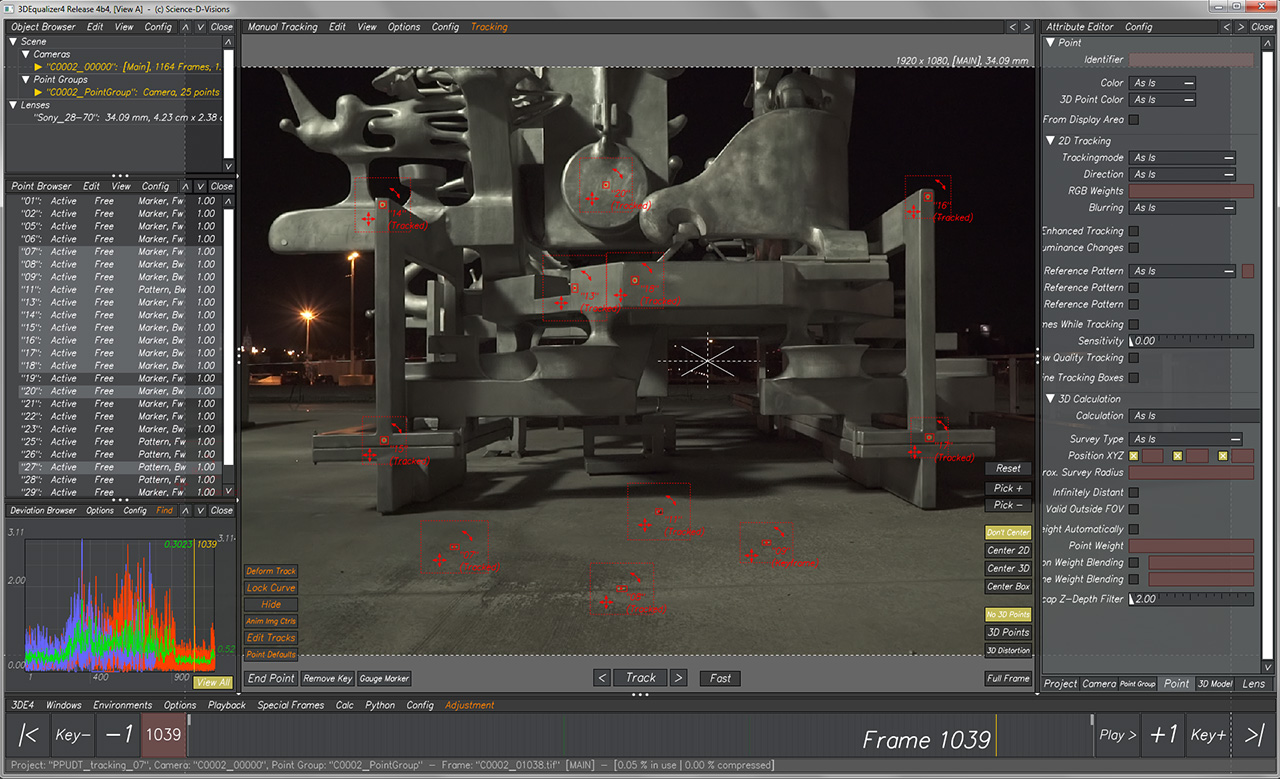This screenshot has height=779, width=1280.
Task: Click the track backward arrow left of Track
Action: (602, 678)
